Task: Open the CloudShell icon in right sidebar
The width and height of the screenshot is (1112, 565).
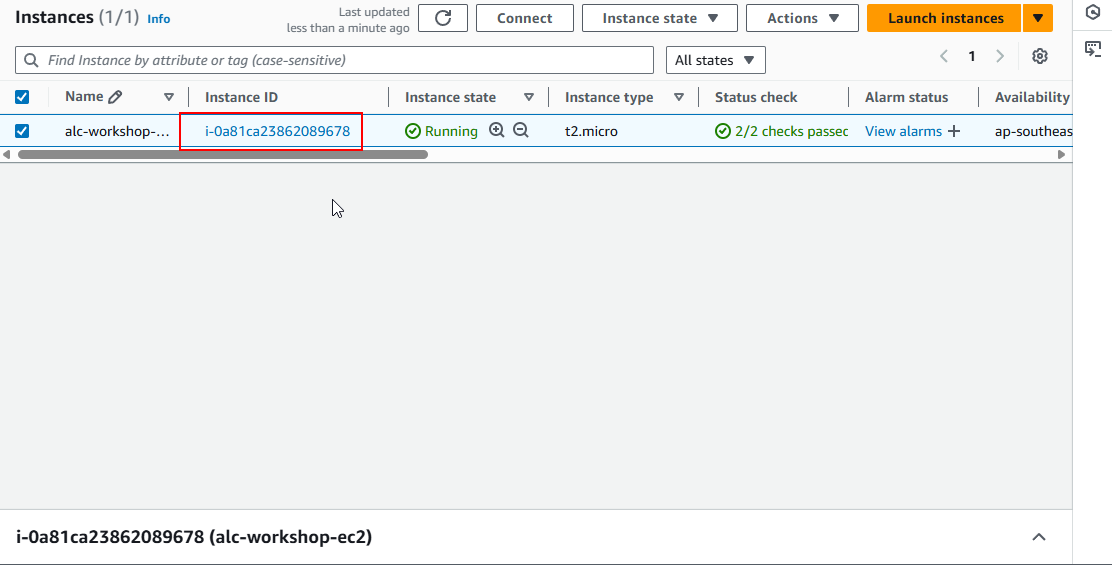Action: pyautogui.click(x=1093, y=48)
